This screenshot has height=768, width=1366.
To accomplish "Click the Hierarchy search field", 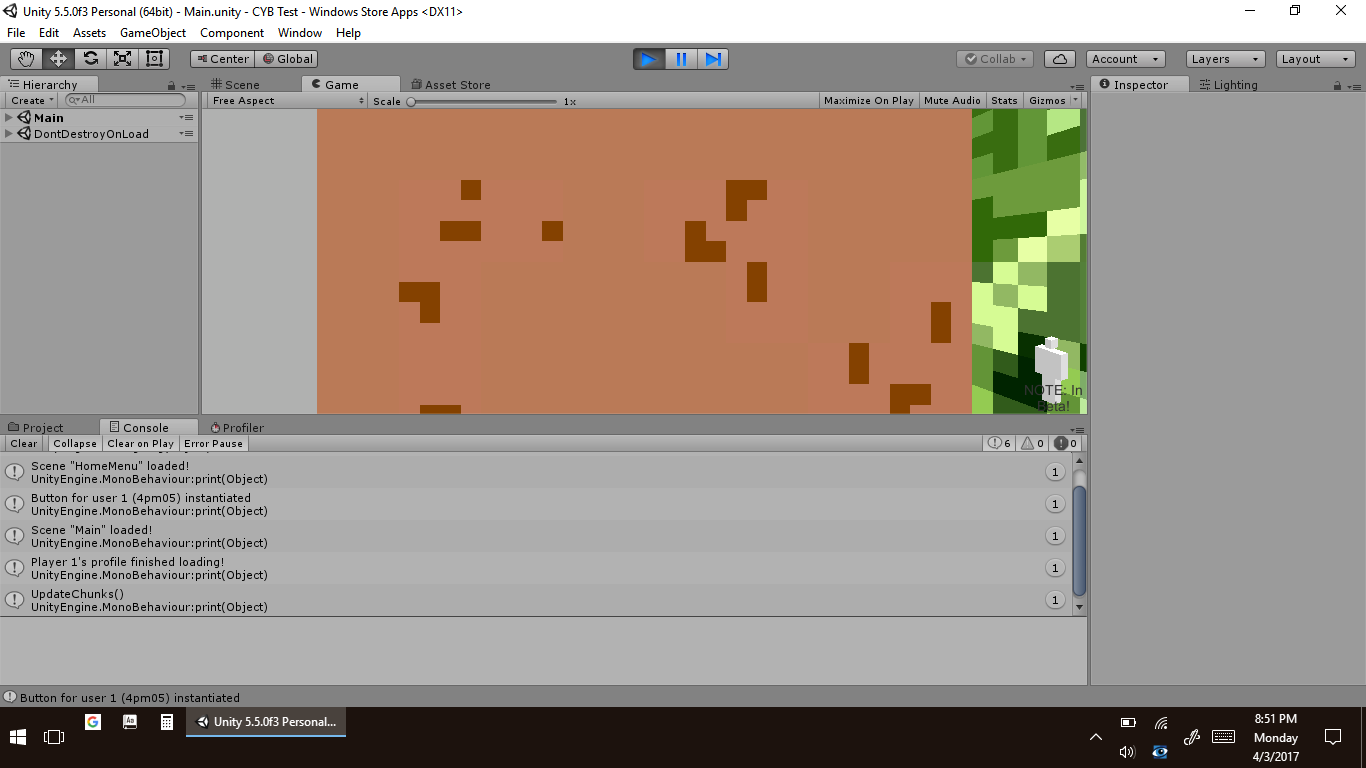I will (127, 100).
